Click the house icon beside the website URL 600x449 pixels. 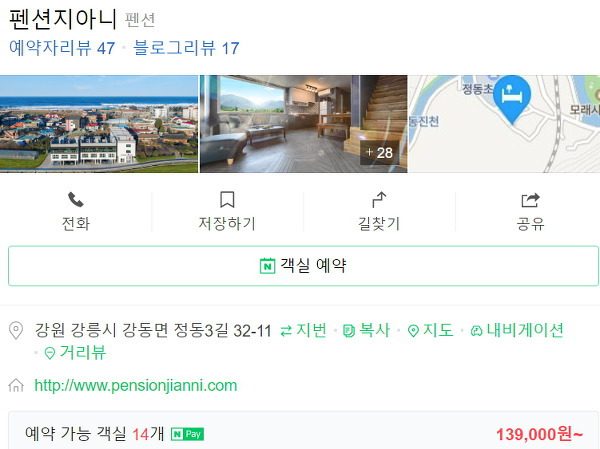[x=16, y=385]
